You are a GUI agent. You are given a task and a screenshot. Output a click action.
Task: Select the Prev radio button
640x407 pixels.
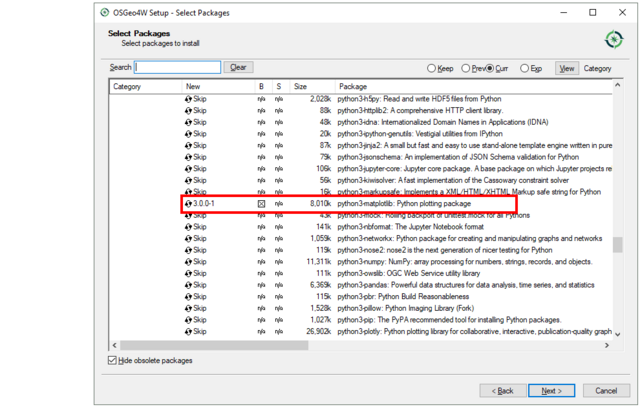point(466,68)
